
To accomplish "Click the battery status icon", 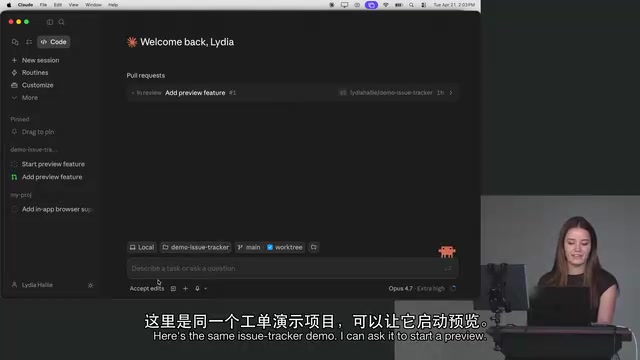I will [x=399, y=5].
